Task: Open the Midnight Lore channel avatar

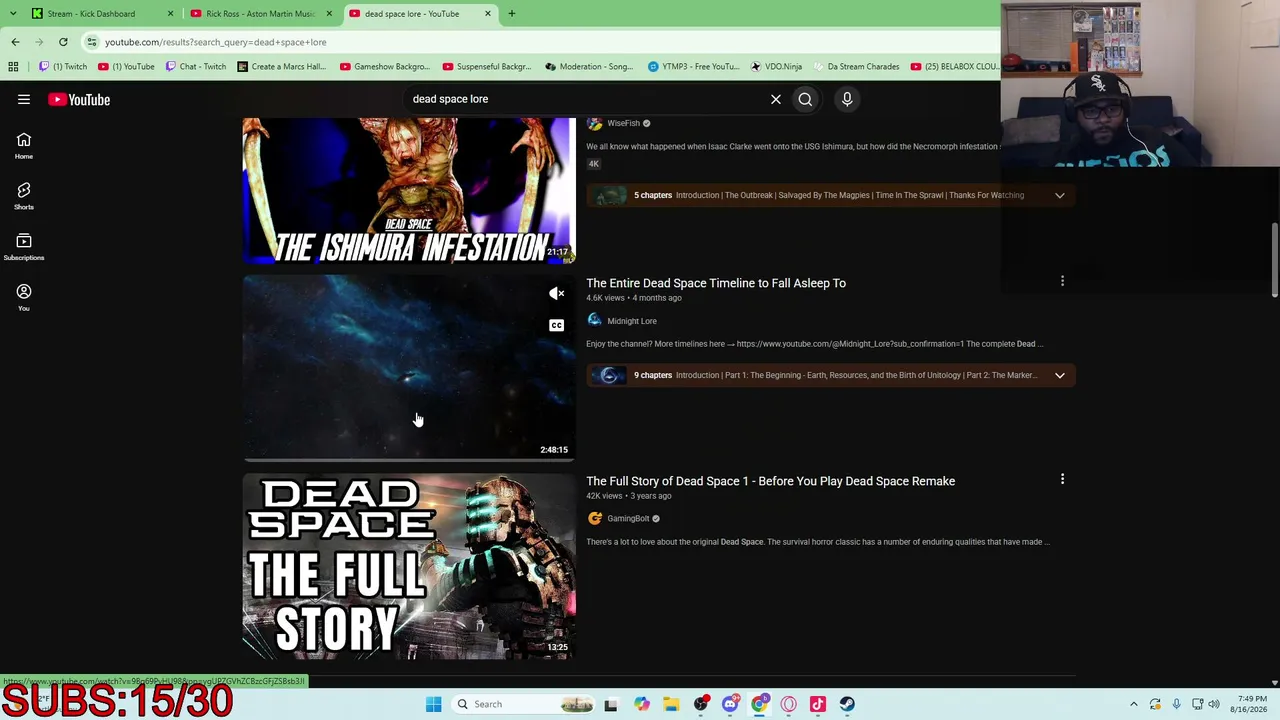Action: click(595, 321)
